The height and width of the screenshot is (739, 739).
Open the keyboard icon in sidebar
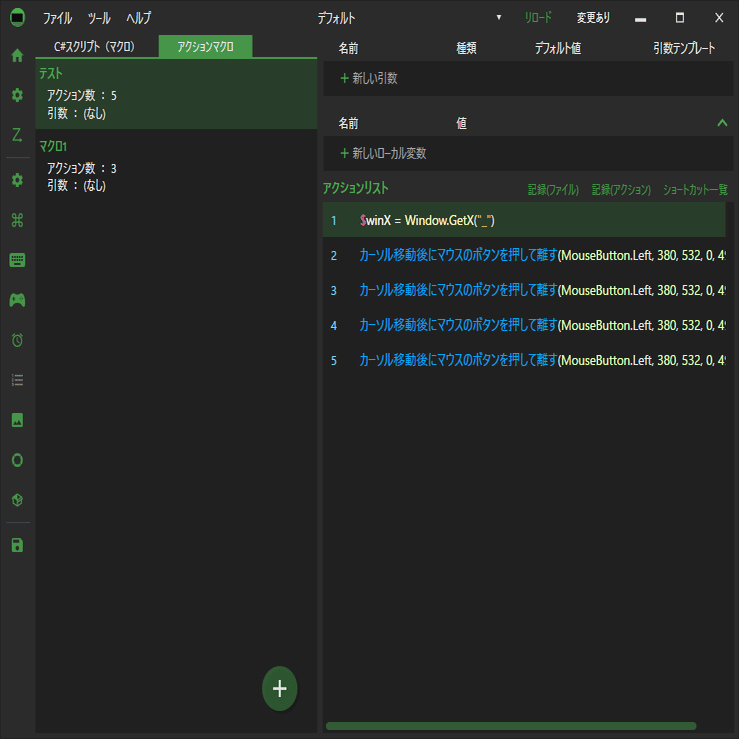point(17,260)
